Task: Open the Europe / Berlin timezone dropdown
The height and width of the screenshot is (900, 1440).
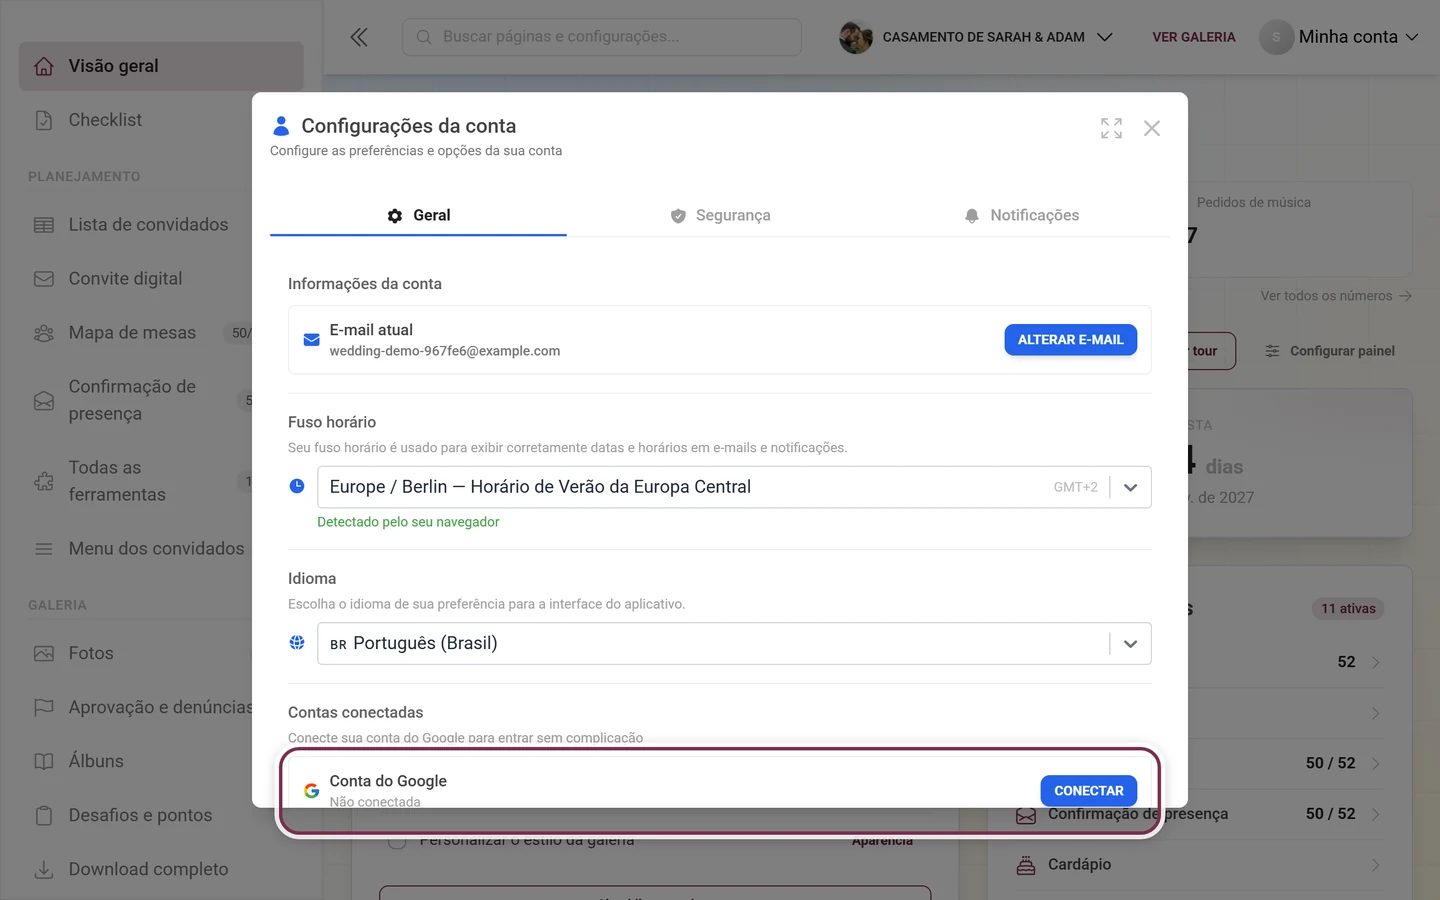Action: [734, 487]
